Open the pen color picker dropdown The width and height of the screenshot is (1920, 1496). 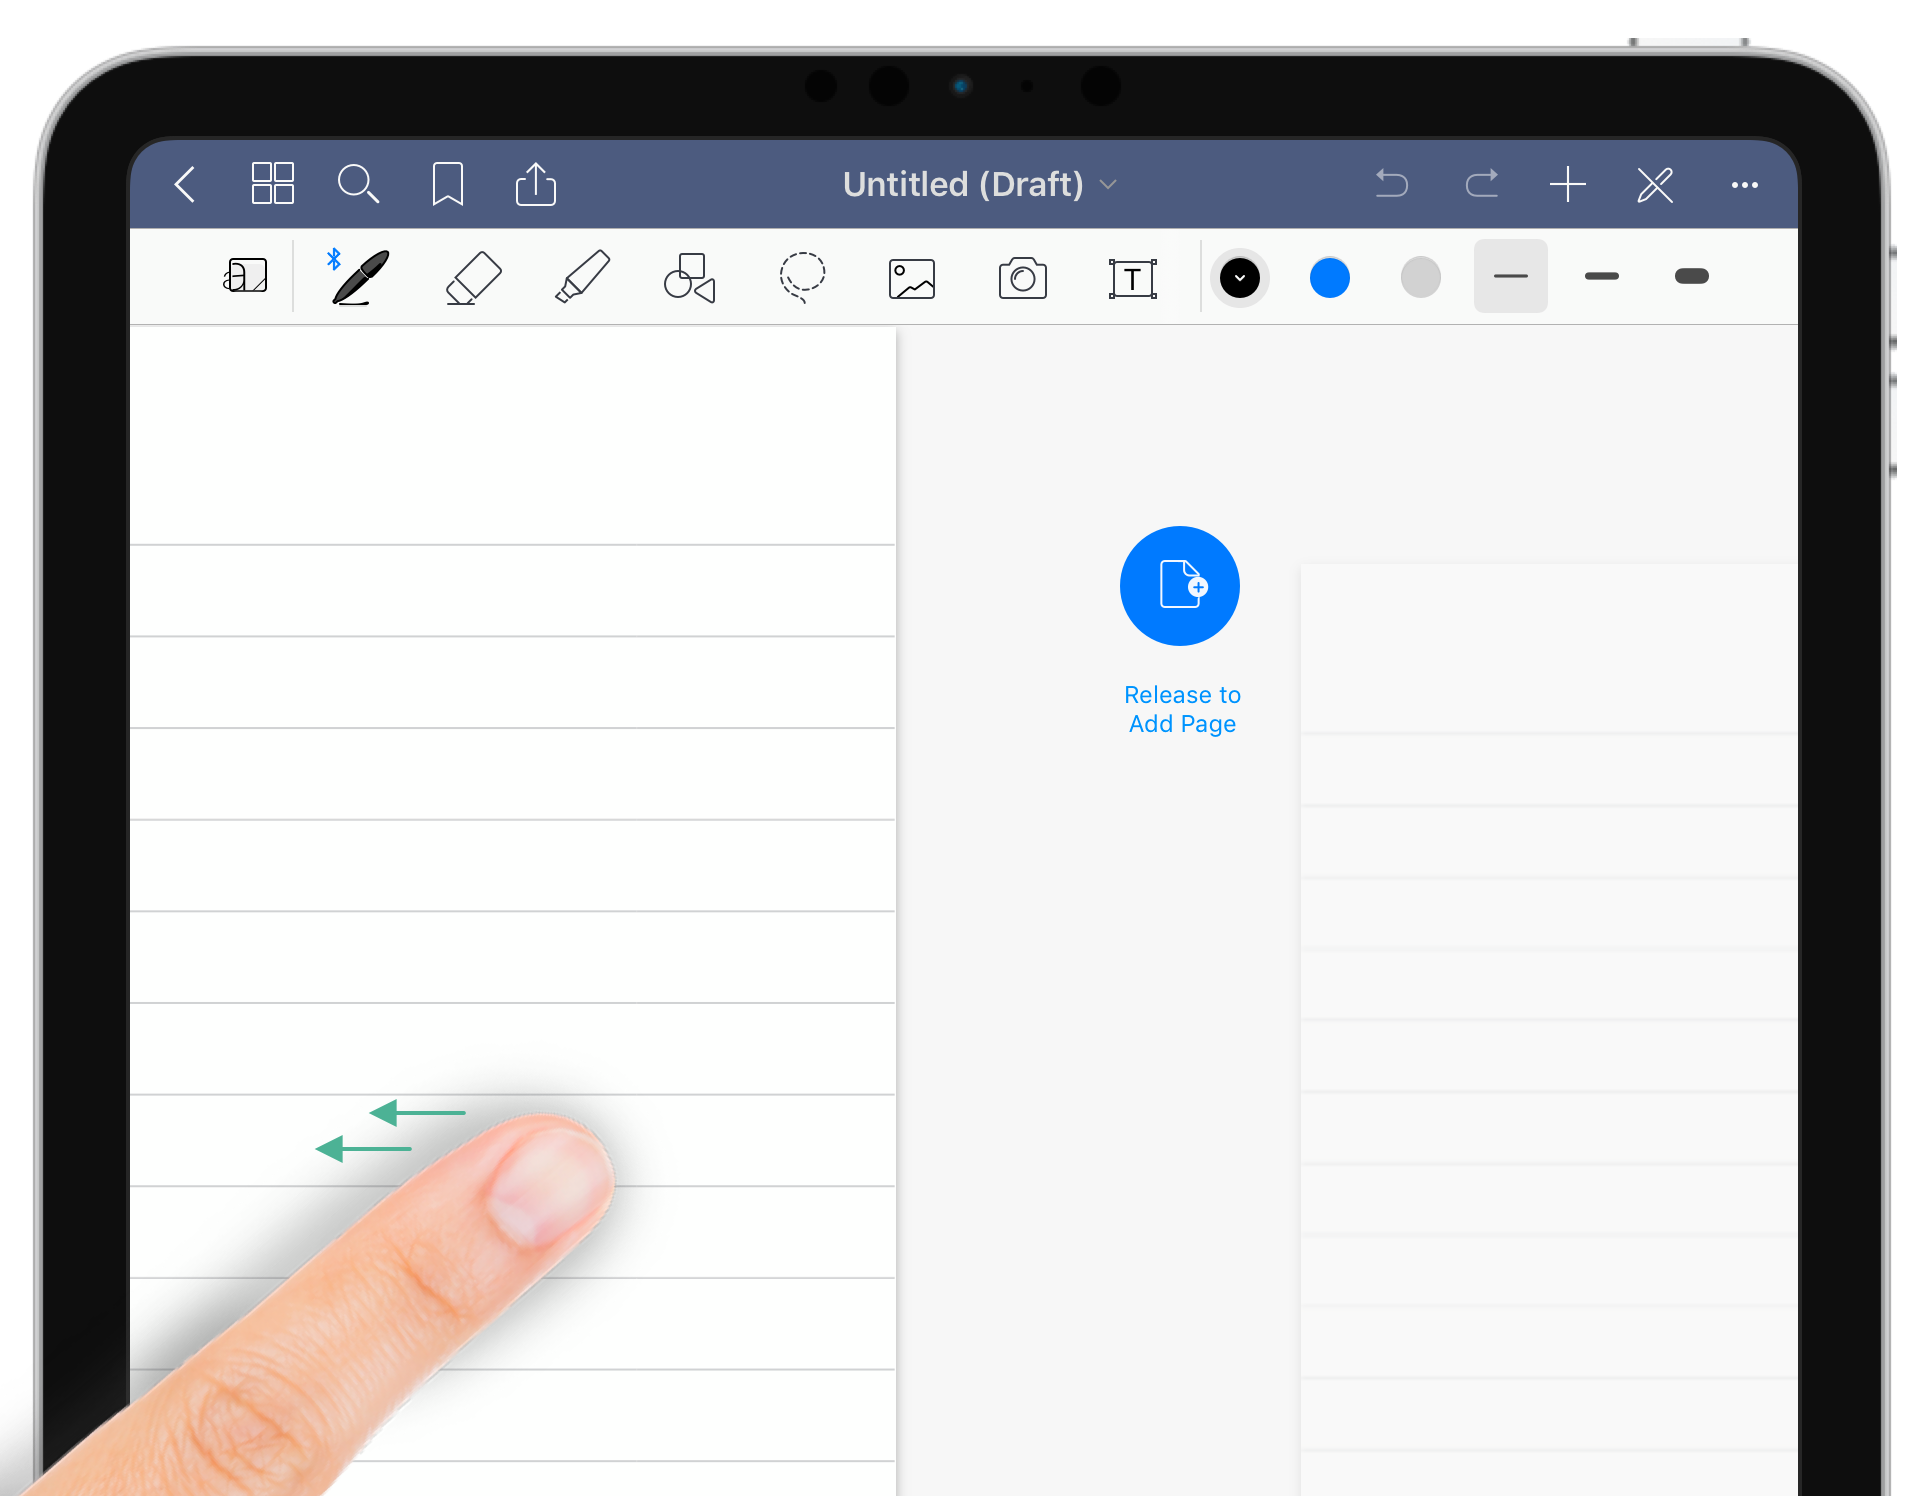coord(1241,279)
